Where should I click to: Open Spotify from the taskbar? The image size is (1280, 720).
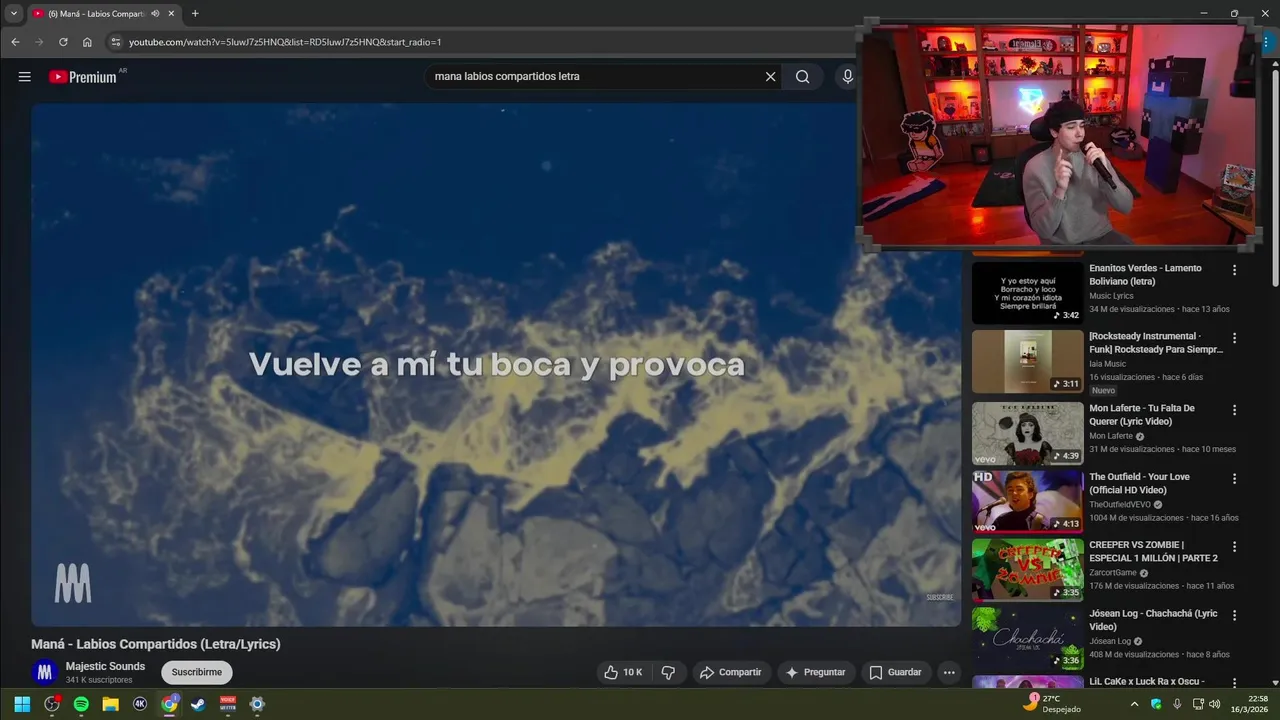coord(81,704)
